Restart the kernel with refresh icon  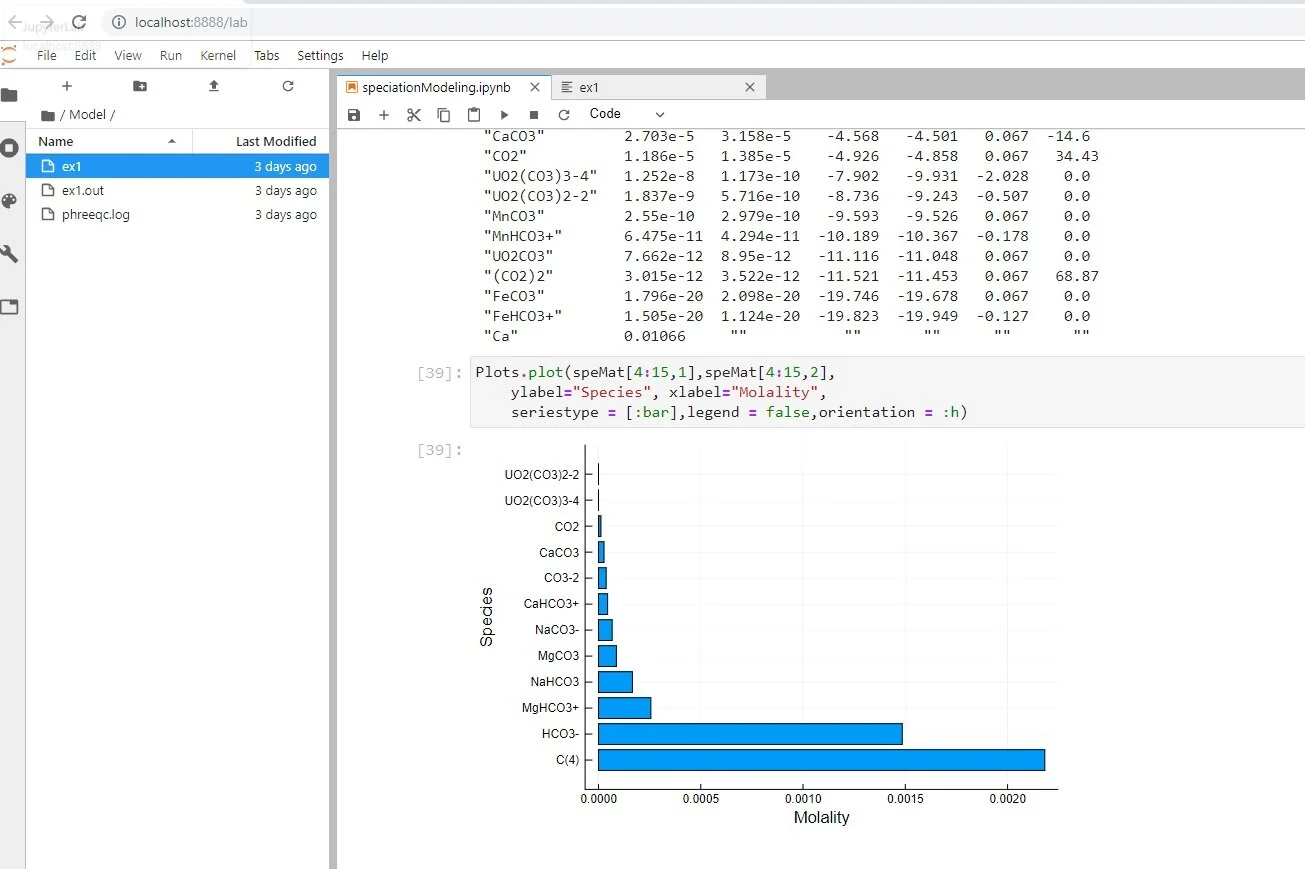563,113
